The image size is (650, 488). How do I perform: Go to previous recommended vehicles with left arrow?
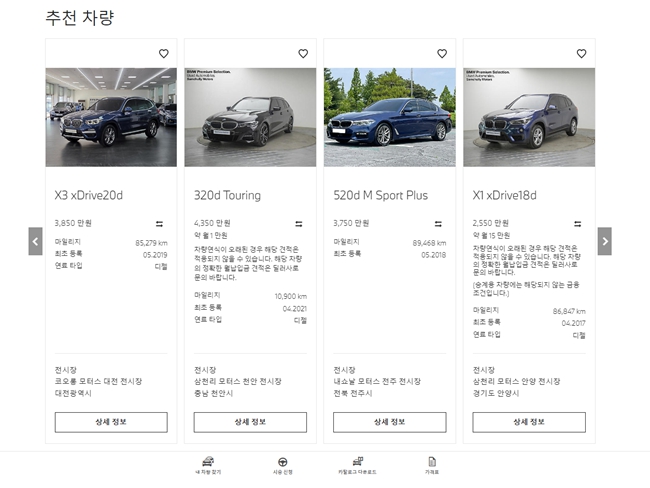coord(35,241)
